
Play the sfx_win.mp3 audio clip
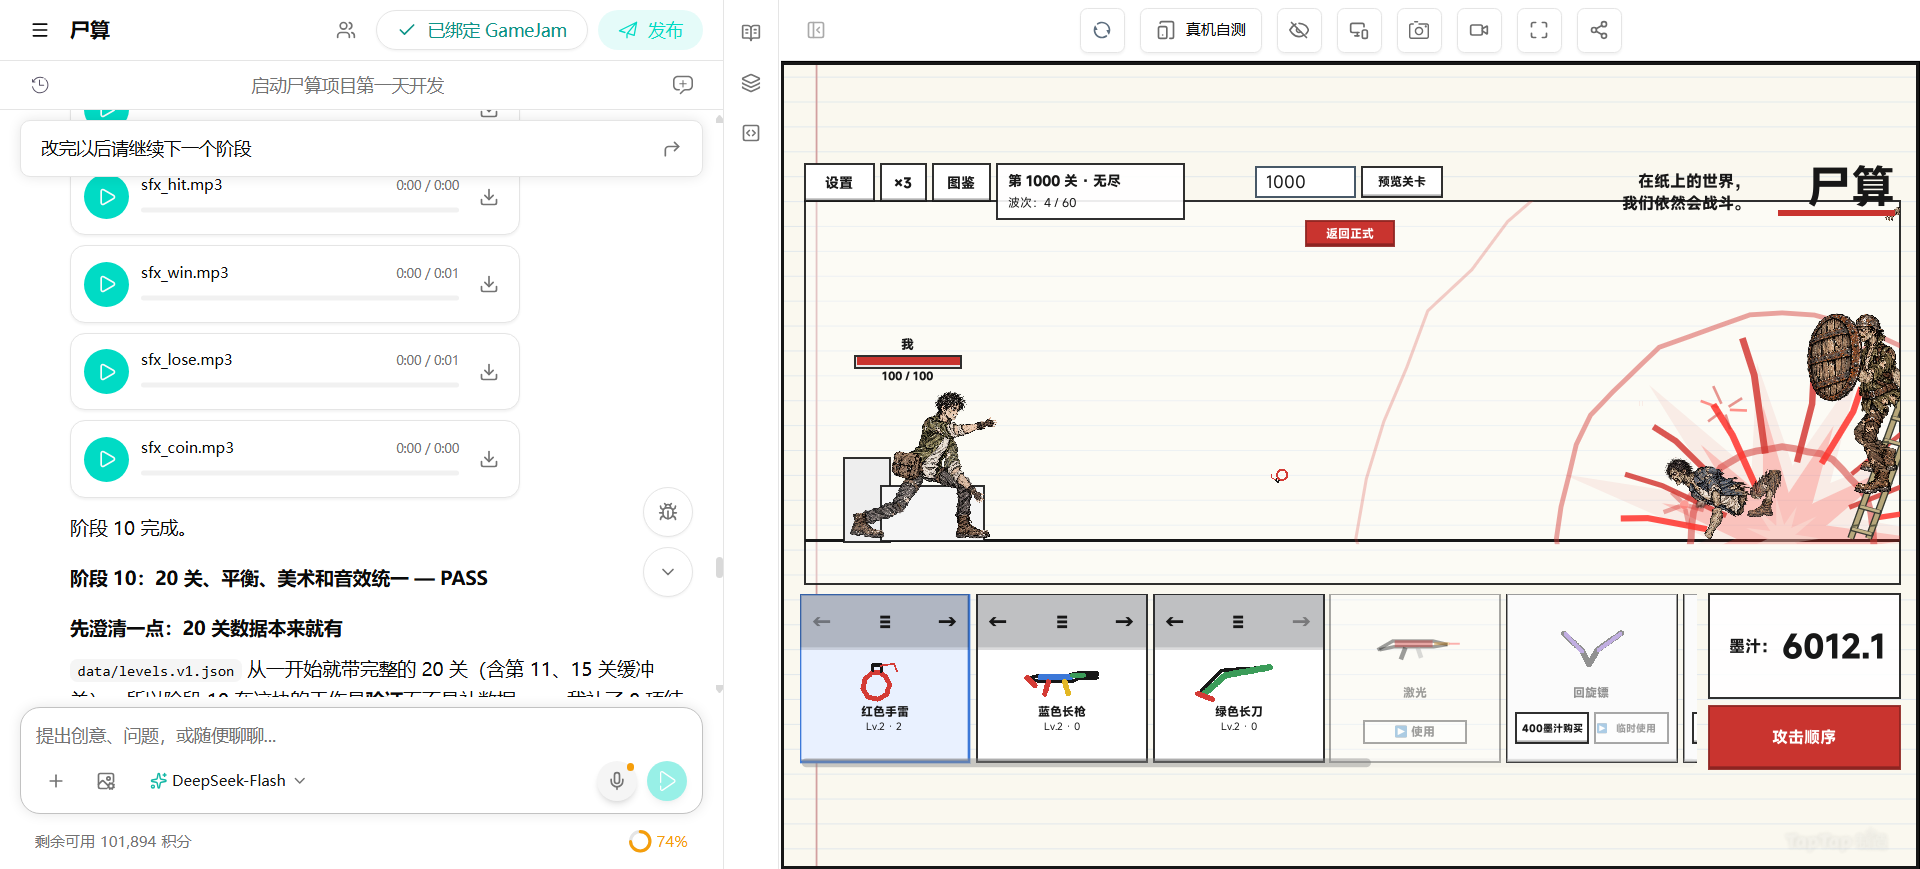[107, 285]
